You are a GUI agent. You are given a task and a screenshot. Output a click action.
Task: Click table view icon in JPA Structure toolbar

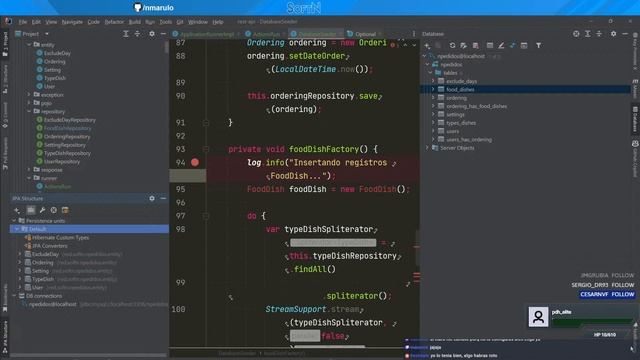point(65,210)
